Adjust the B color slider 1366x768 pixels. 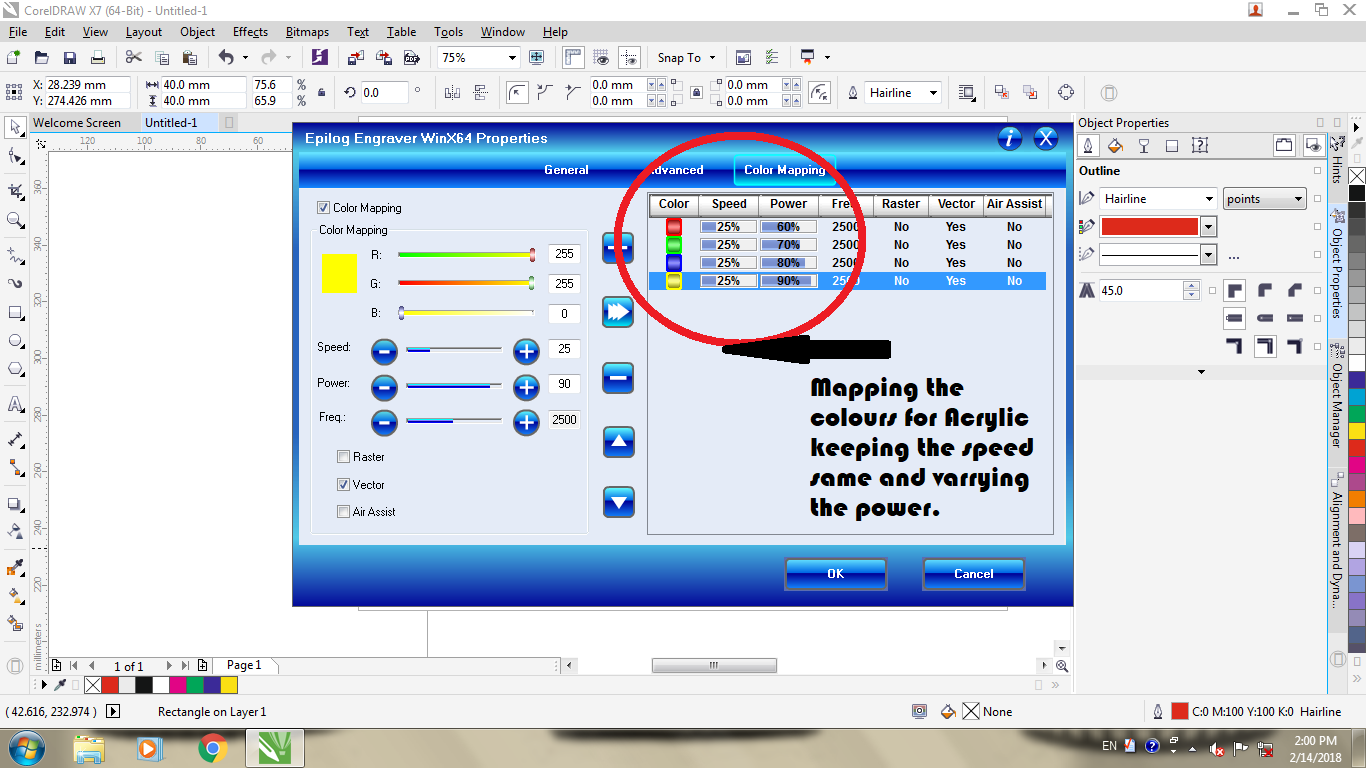tap(465, 313)
